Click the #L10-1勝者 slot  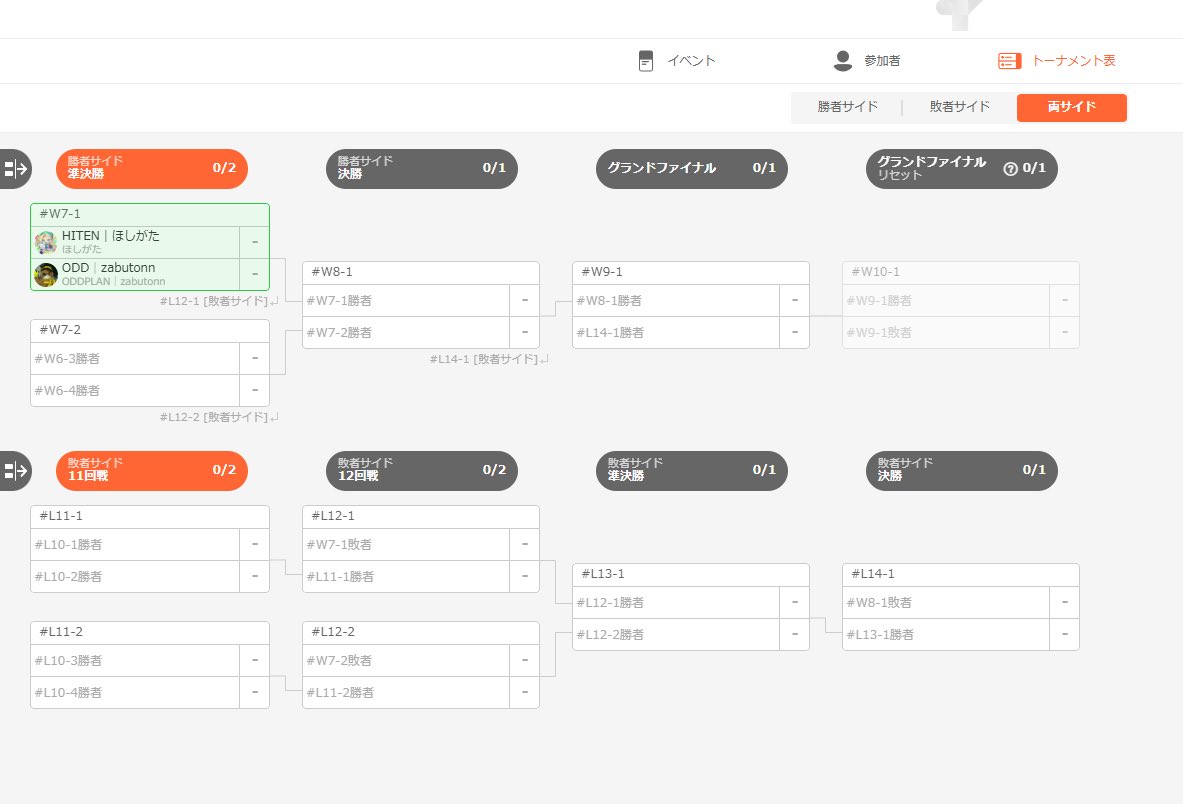click(x=136, y=545)
